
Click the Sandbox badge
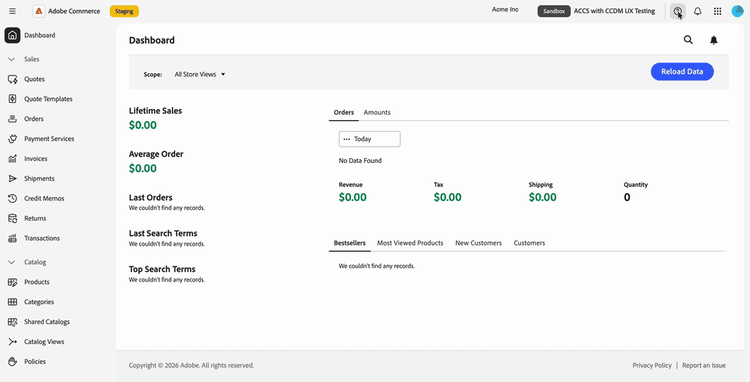(554, 11)
